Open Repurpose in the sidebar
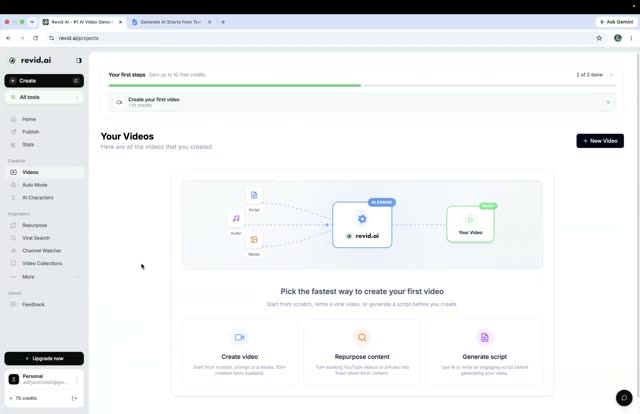The image size is (640, 414). 35,225
